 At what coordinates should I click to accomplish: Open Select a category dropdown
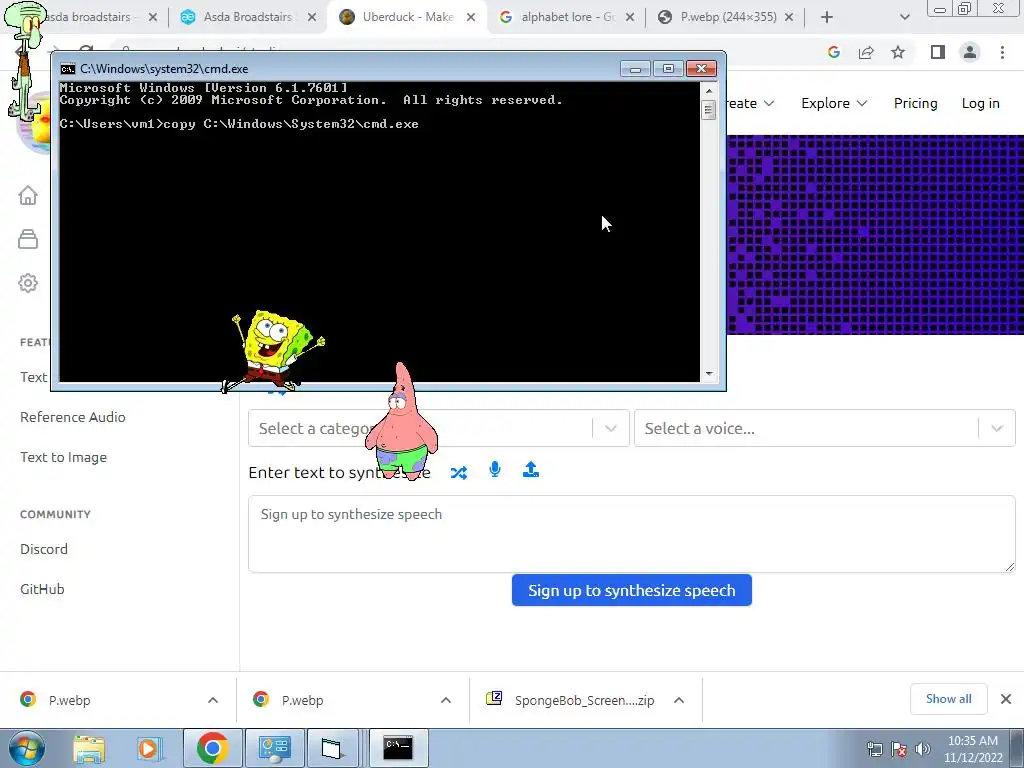click(x=438, y=428)
